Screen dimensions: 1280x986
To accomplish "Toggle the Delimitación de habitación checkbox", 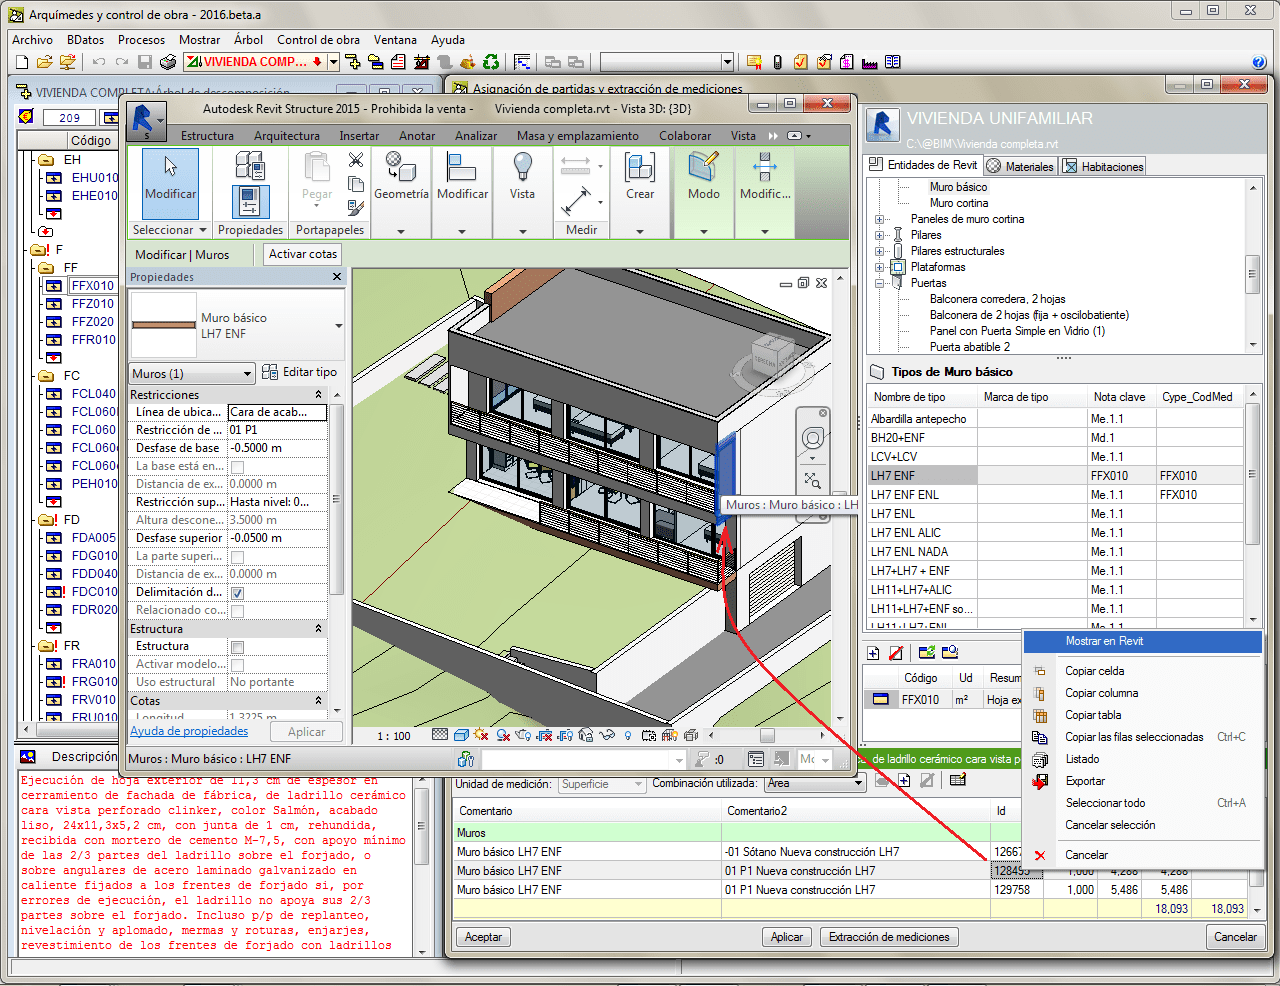I will click(x=237, y=593).
